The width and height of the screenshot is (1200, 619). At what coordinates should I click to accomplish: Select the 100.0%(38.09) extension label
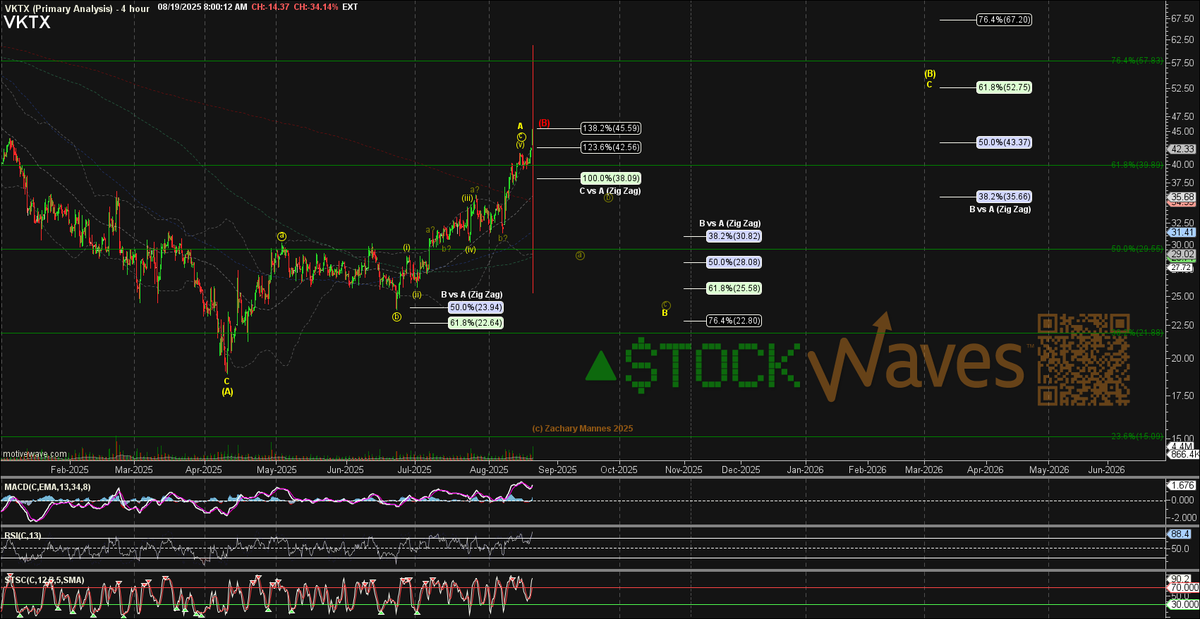click(x=611, y=178)
